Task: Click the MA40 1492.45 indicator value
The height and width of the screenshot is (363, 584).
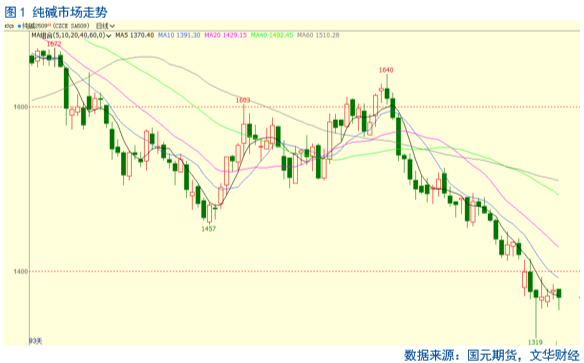Action: coord(272,35)
